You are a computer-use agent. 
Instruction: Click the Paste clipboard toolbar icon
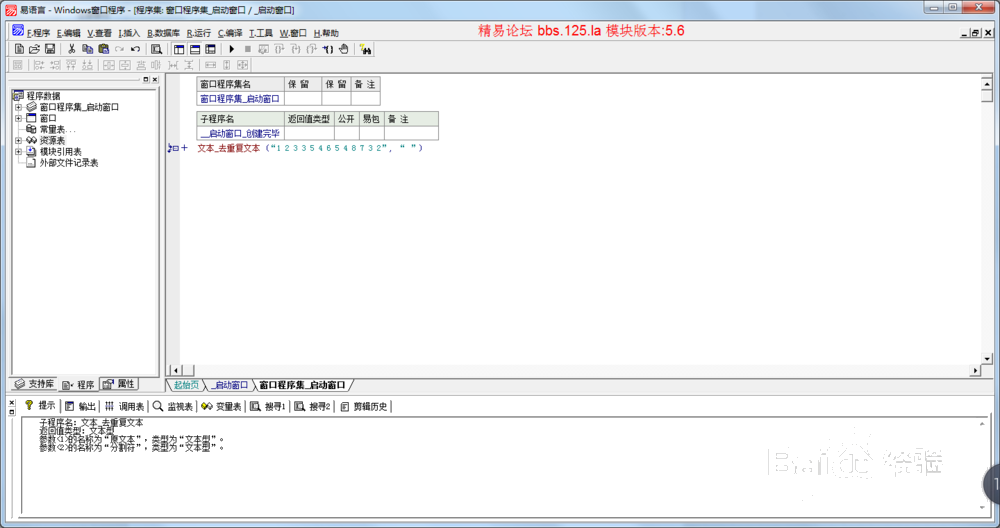click(103, 49)
